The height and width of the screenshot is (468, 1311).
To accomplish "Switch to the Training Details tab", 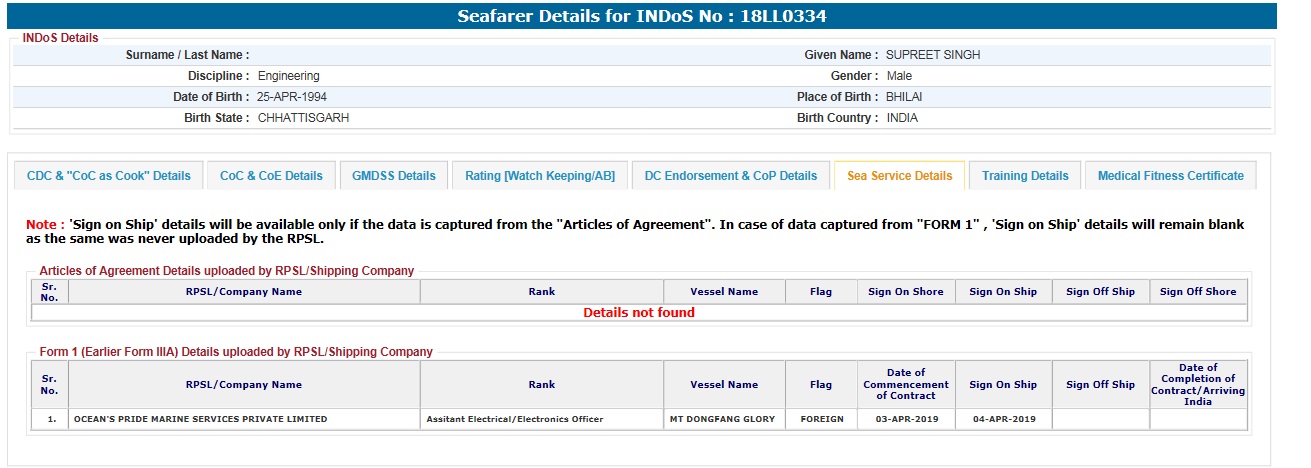I will 1025,176.
